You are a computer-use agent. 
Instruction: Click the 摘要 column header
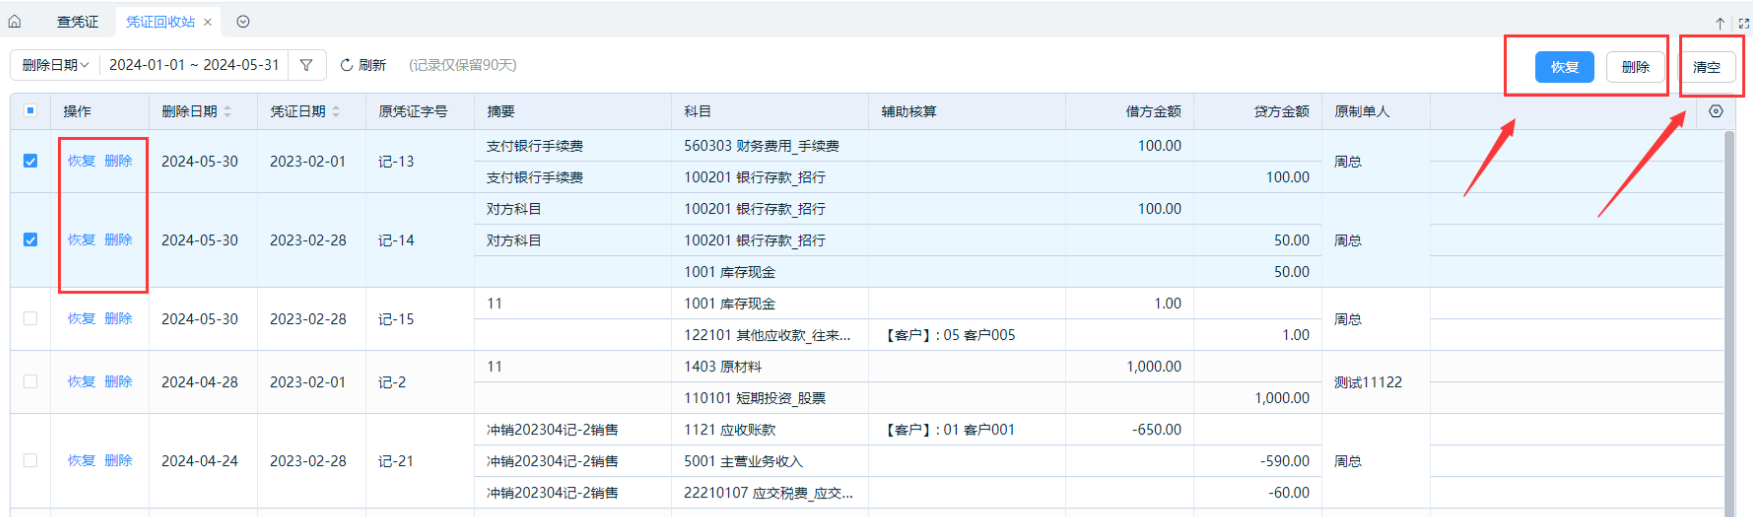coord(573,111)
